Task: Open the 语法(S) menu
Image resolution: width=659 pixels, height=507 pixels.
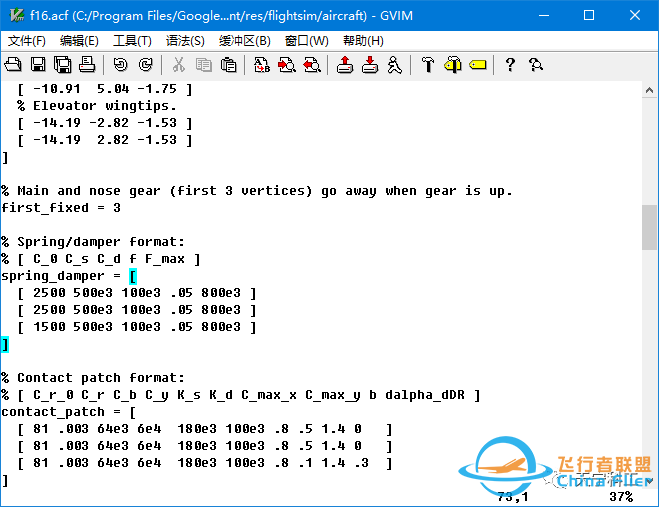Action: point(185,40)
